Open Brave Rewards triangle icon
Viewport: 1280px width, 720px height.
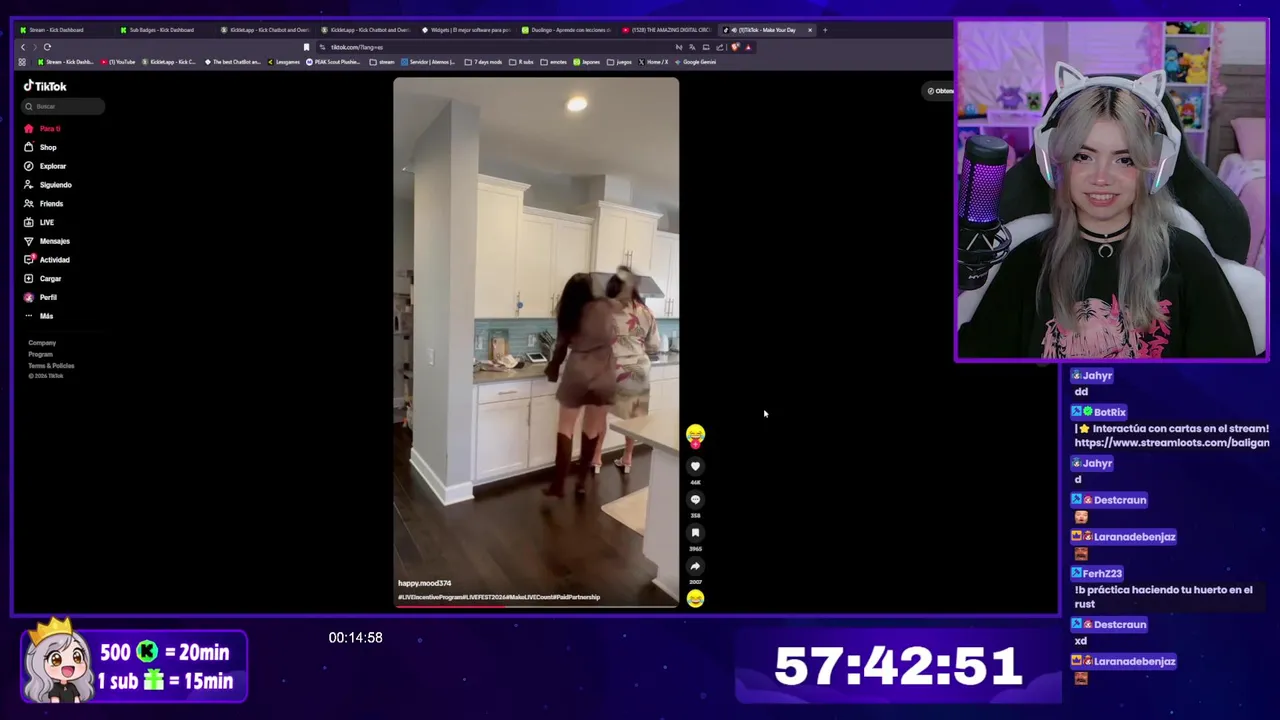[x=748, y=47]
